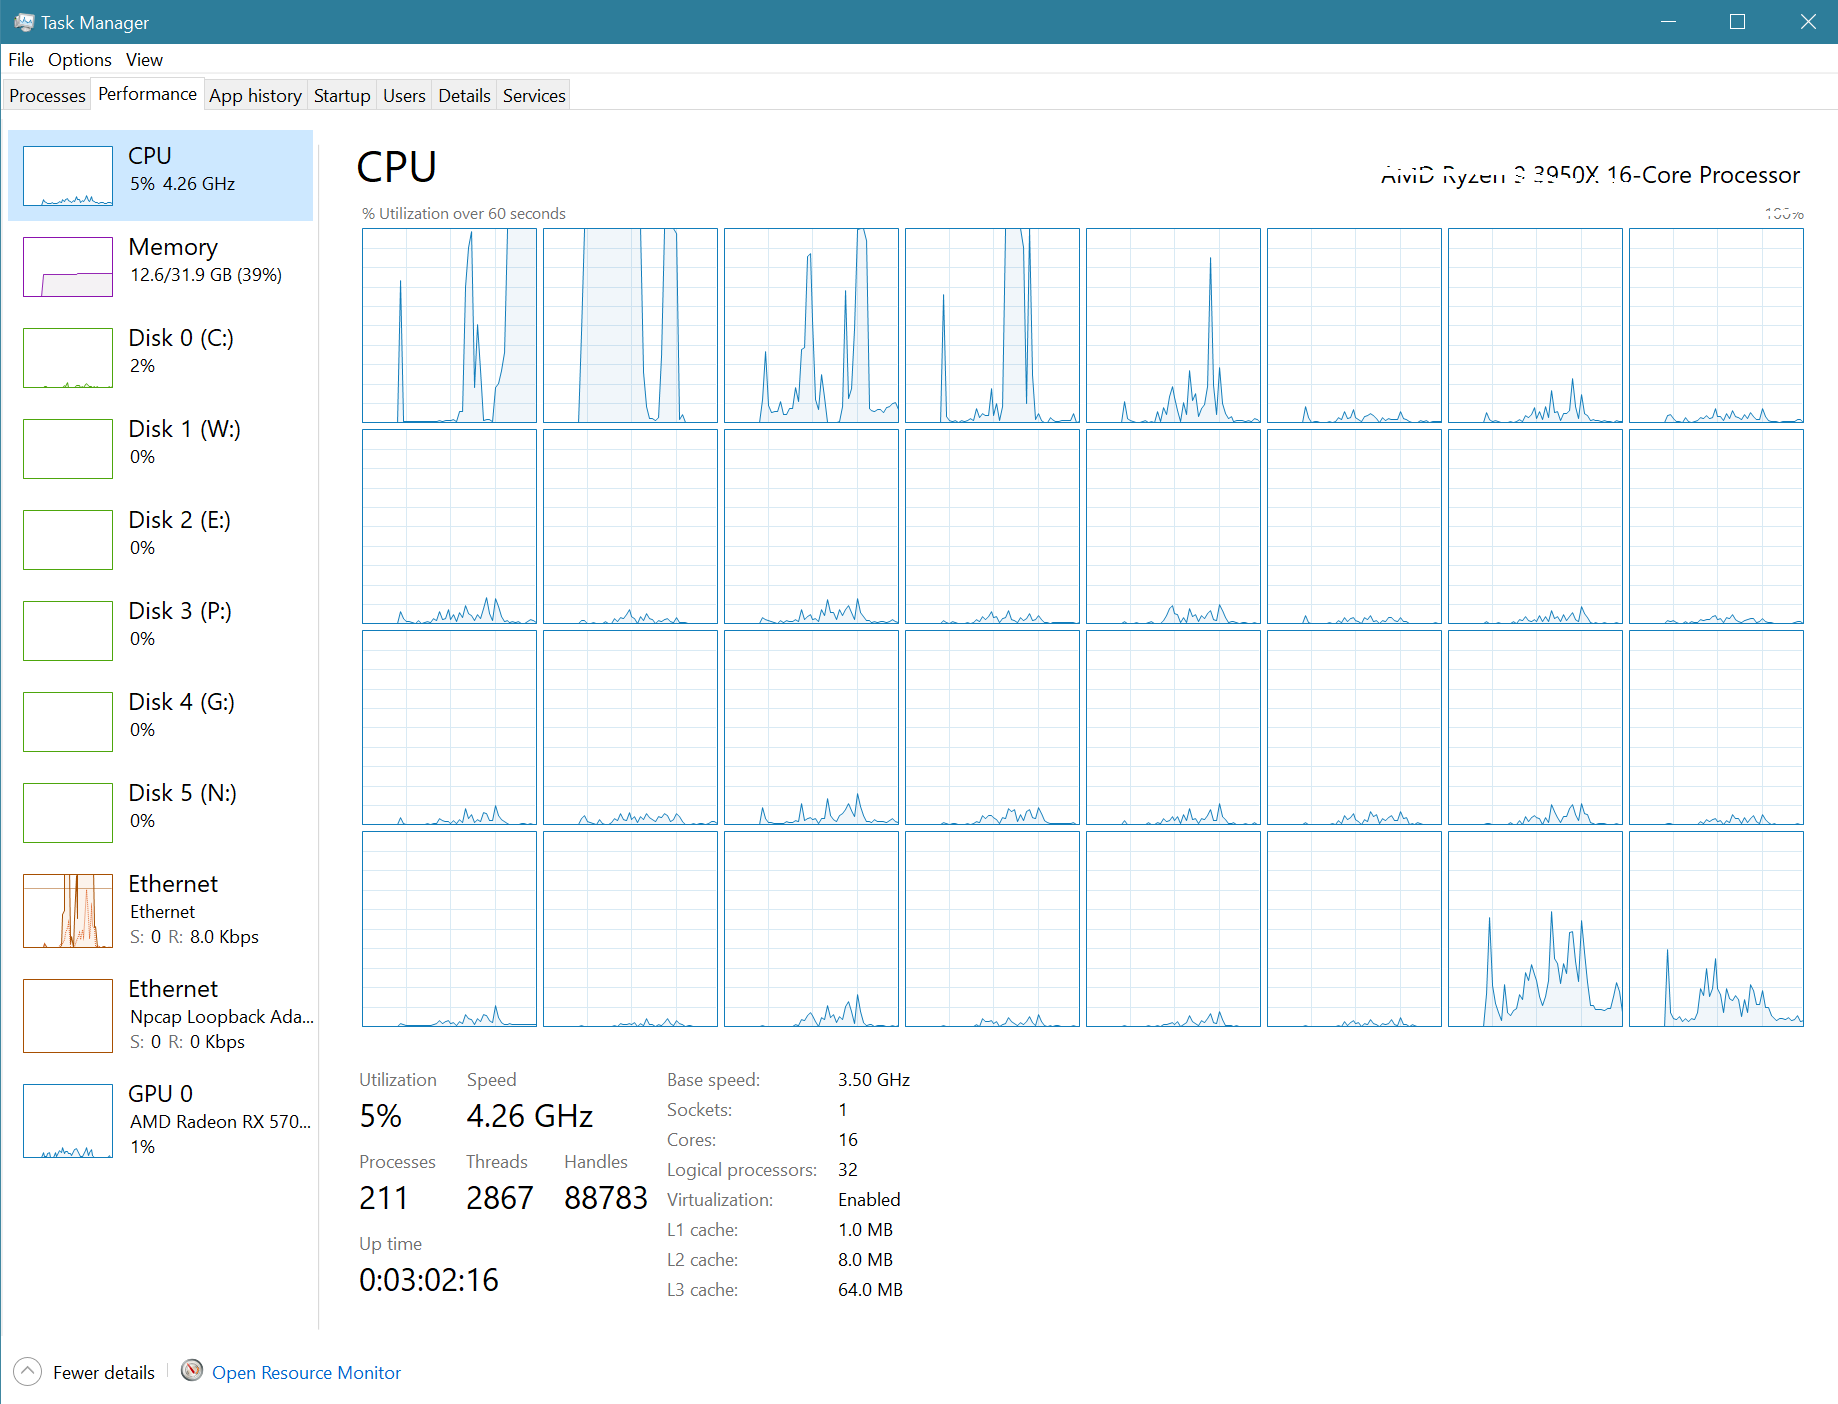Select the Memory usage thumbnail

click(68, 267)
